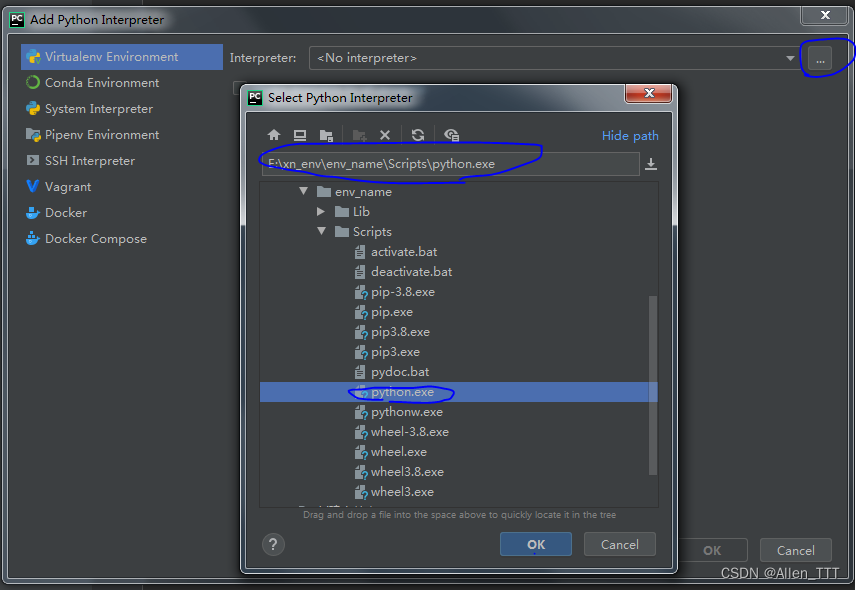Screen dimensions: 856x590
Task: Click the file tree vertical scrollbar
Action: (652, 385)
